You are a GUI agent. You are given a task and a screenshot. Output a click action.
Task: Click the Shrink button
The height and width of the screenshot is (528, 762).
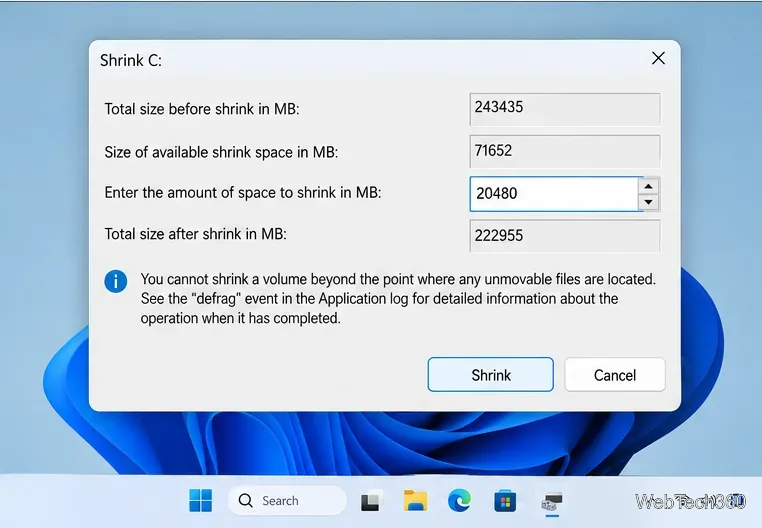coord(490,374)
